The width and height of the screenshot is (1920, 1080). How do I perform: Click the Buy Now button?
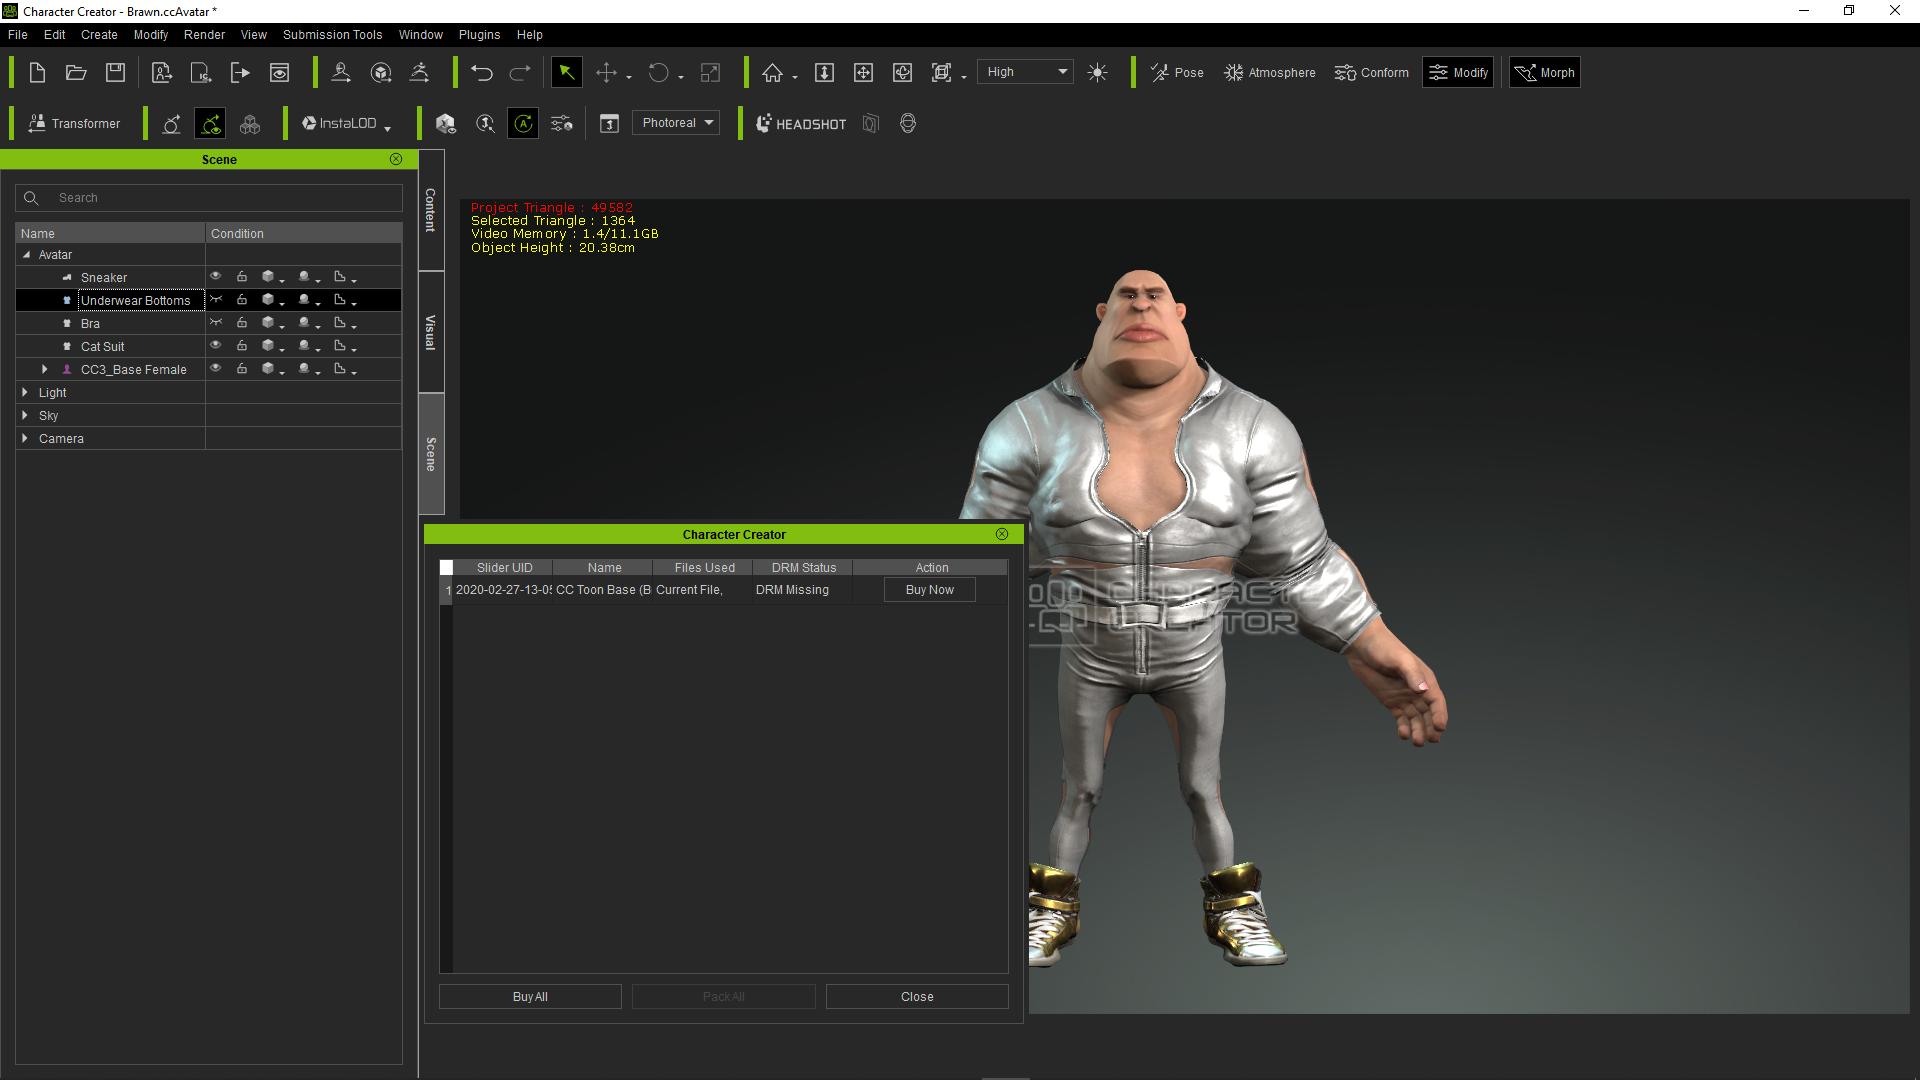930,590
